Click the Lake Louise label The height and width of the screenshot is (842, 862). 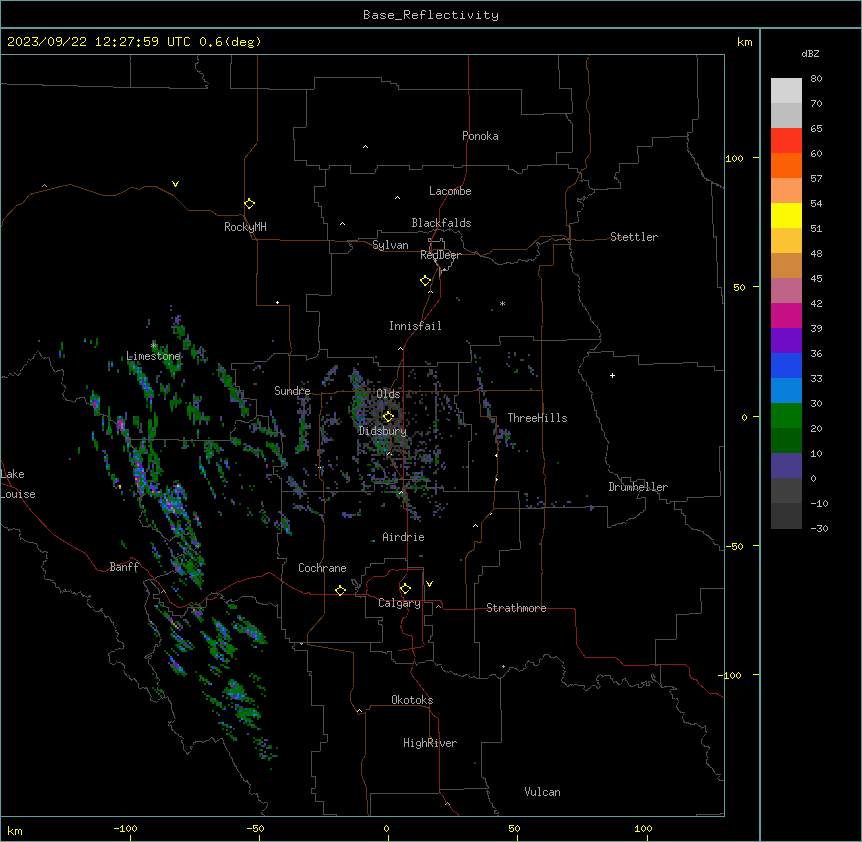(18, 484)
